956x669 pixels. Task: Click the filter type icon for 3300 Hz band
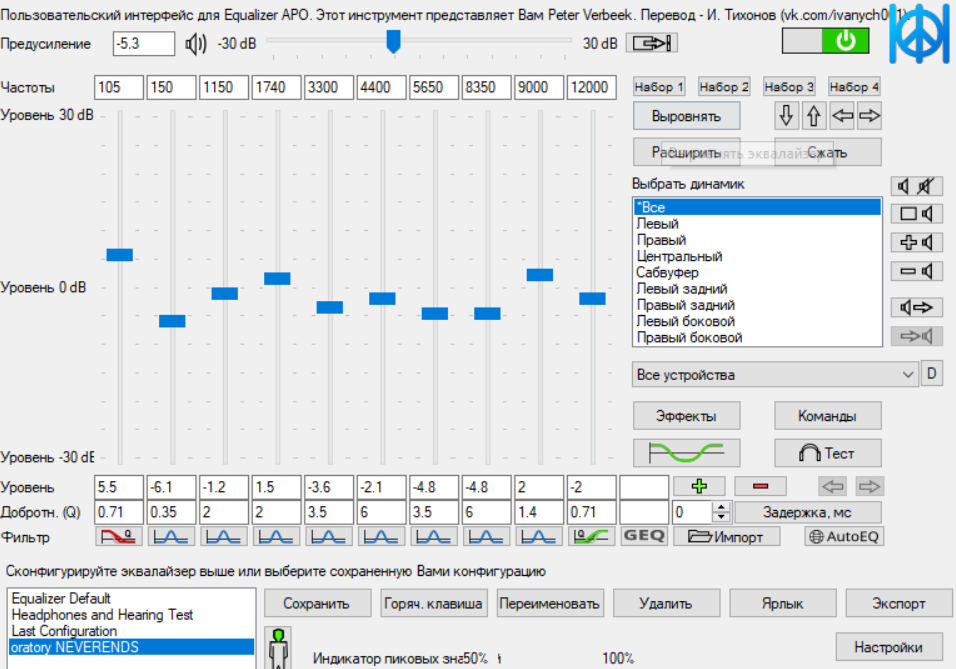(329, 537)
